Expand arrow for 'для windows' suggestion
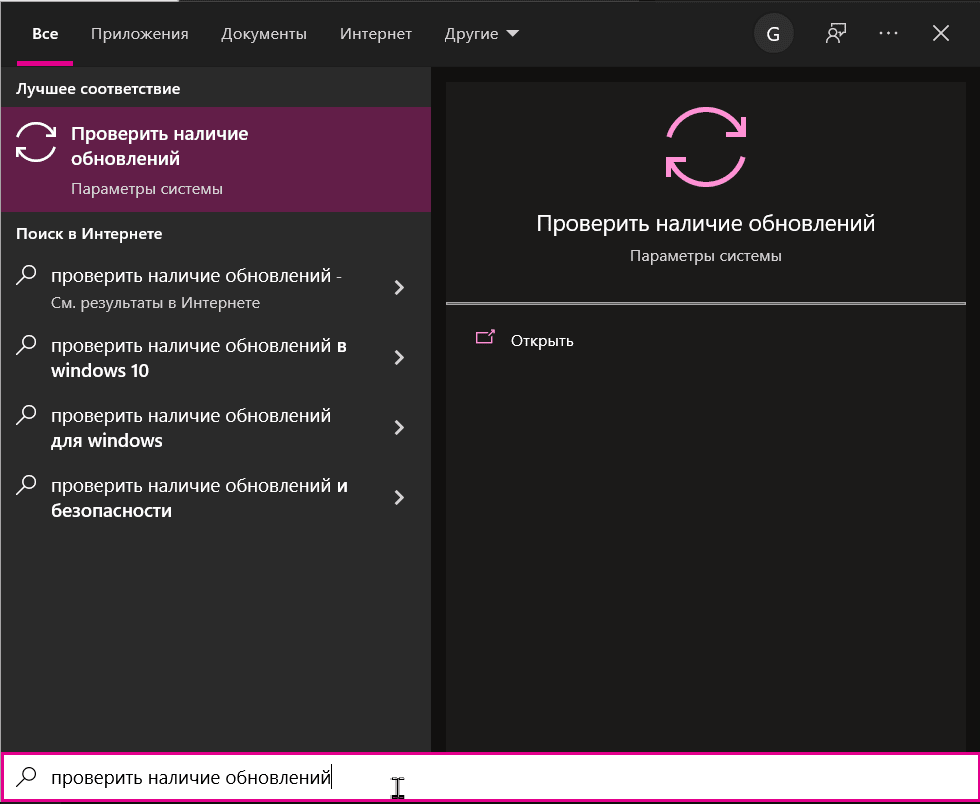The image size is (980, 804). click(x=399, y=428)
